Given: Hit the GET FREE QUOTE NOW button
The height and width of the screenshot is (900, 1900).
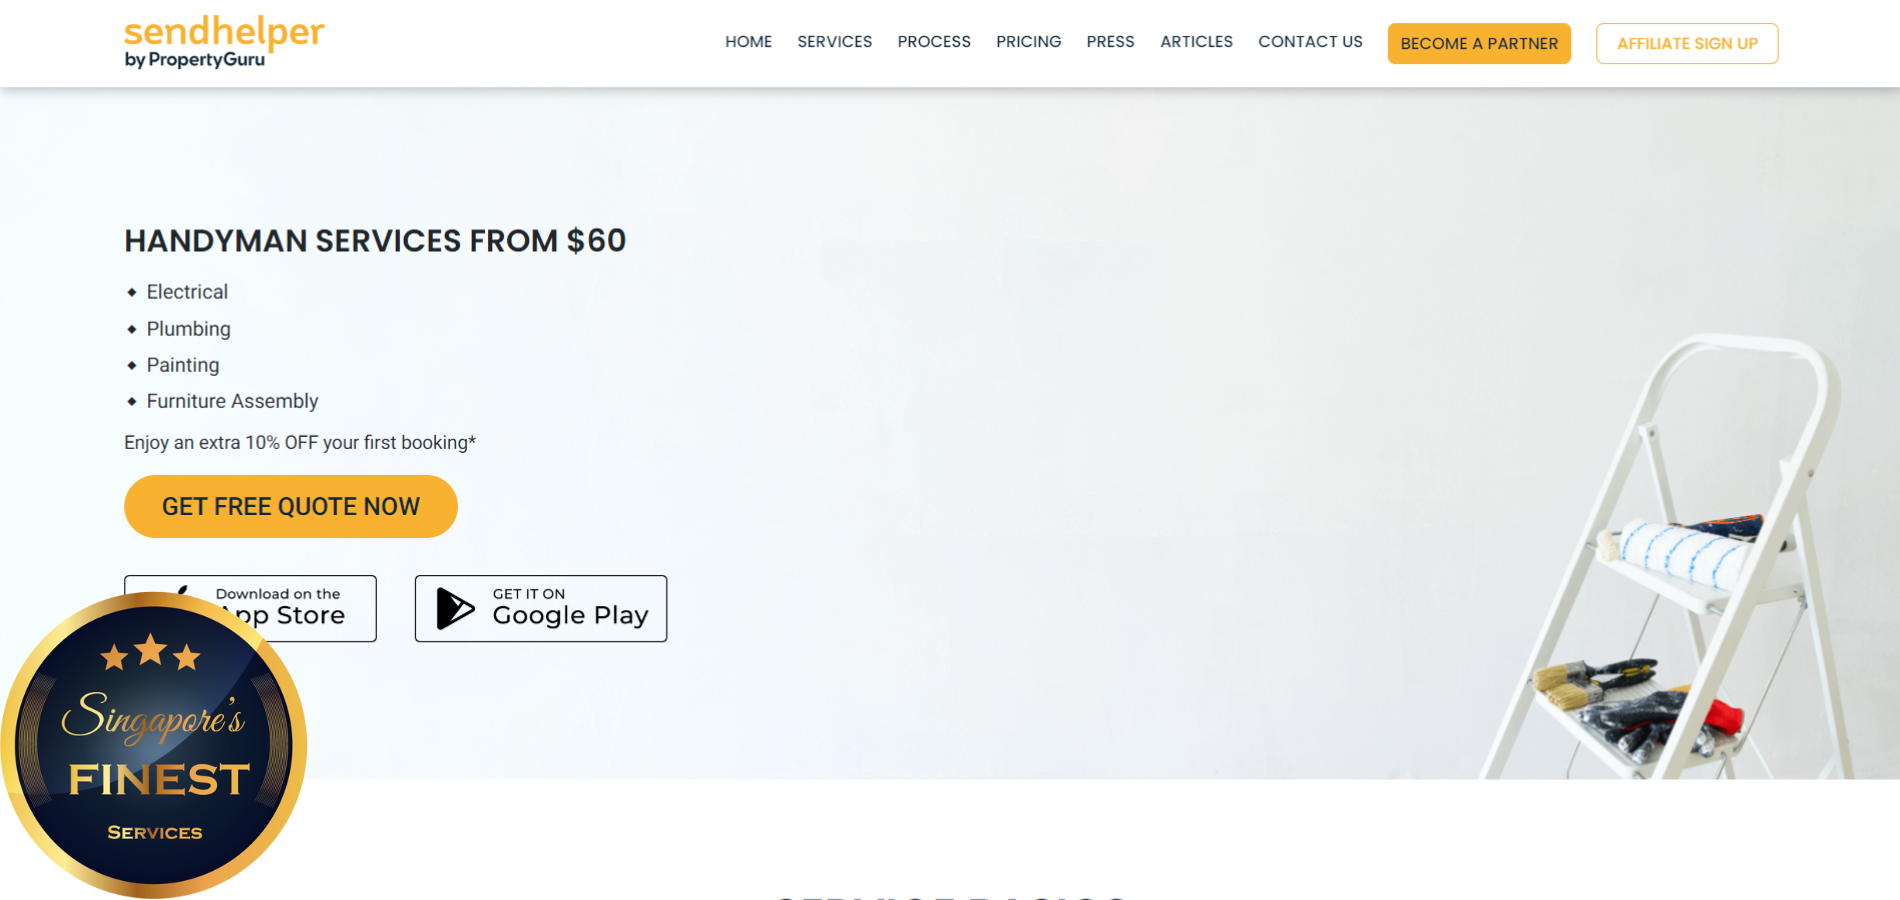Looking at the screenshot, I should click(x=291, y=507).
